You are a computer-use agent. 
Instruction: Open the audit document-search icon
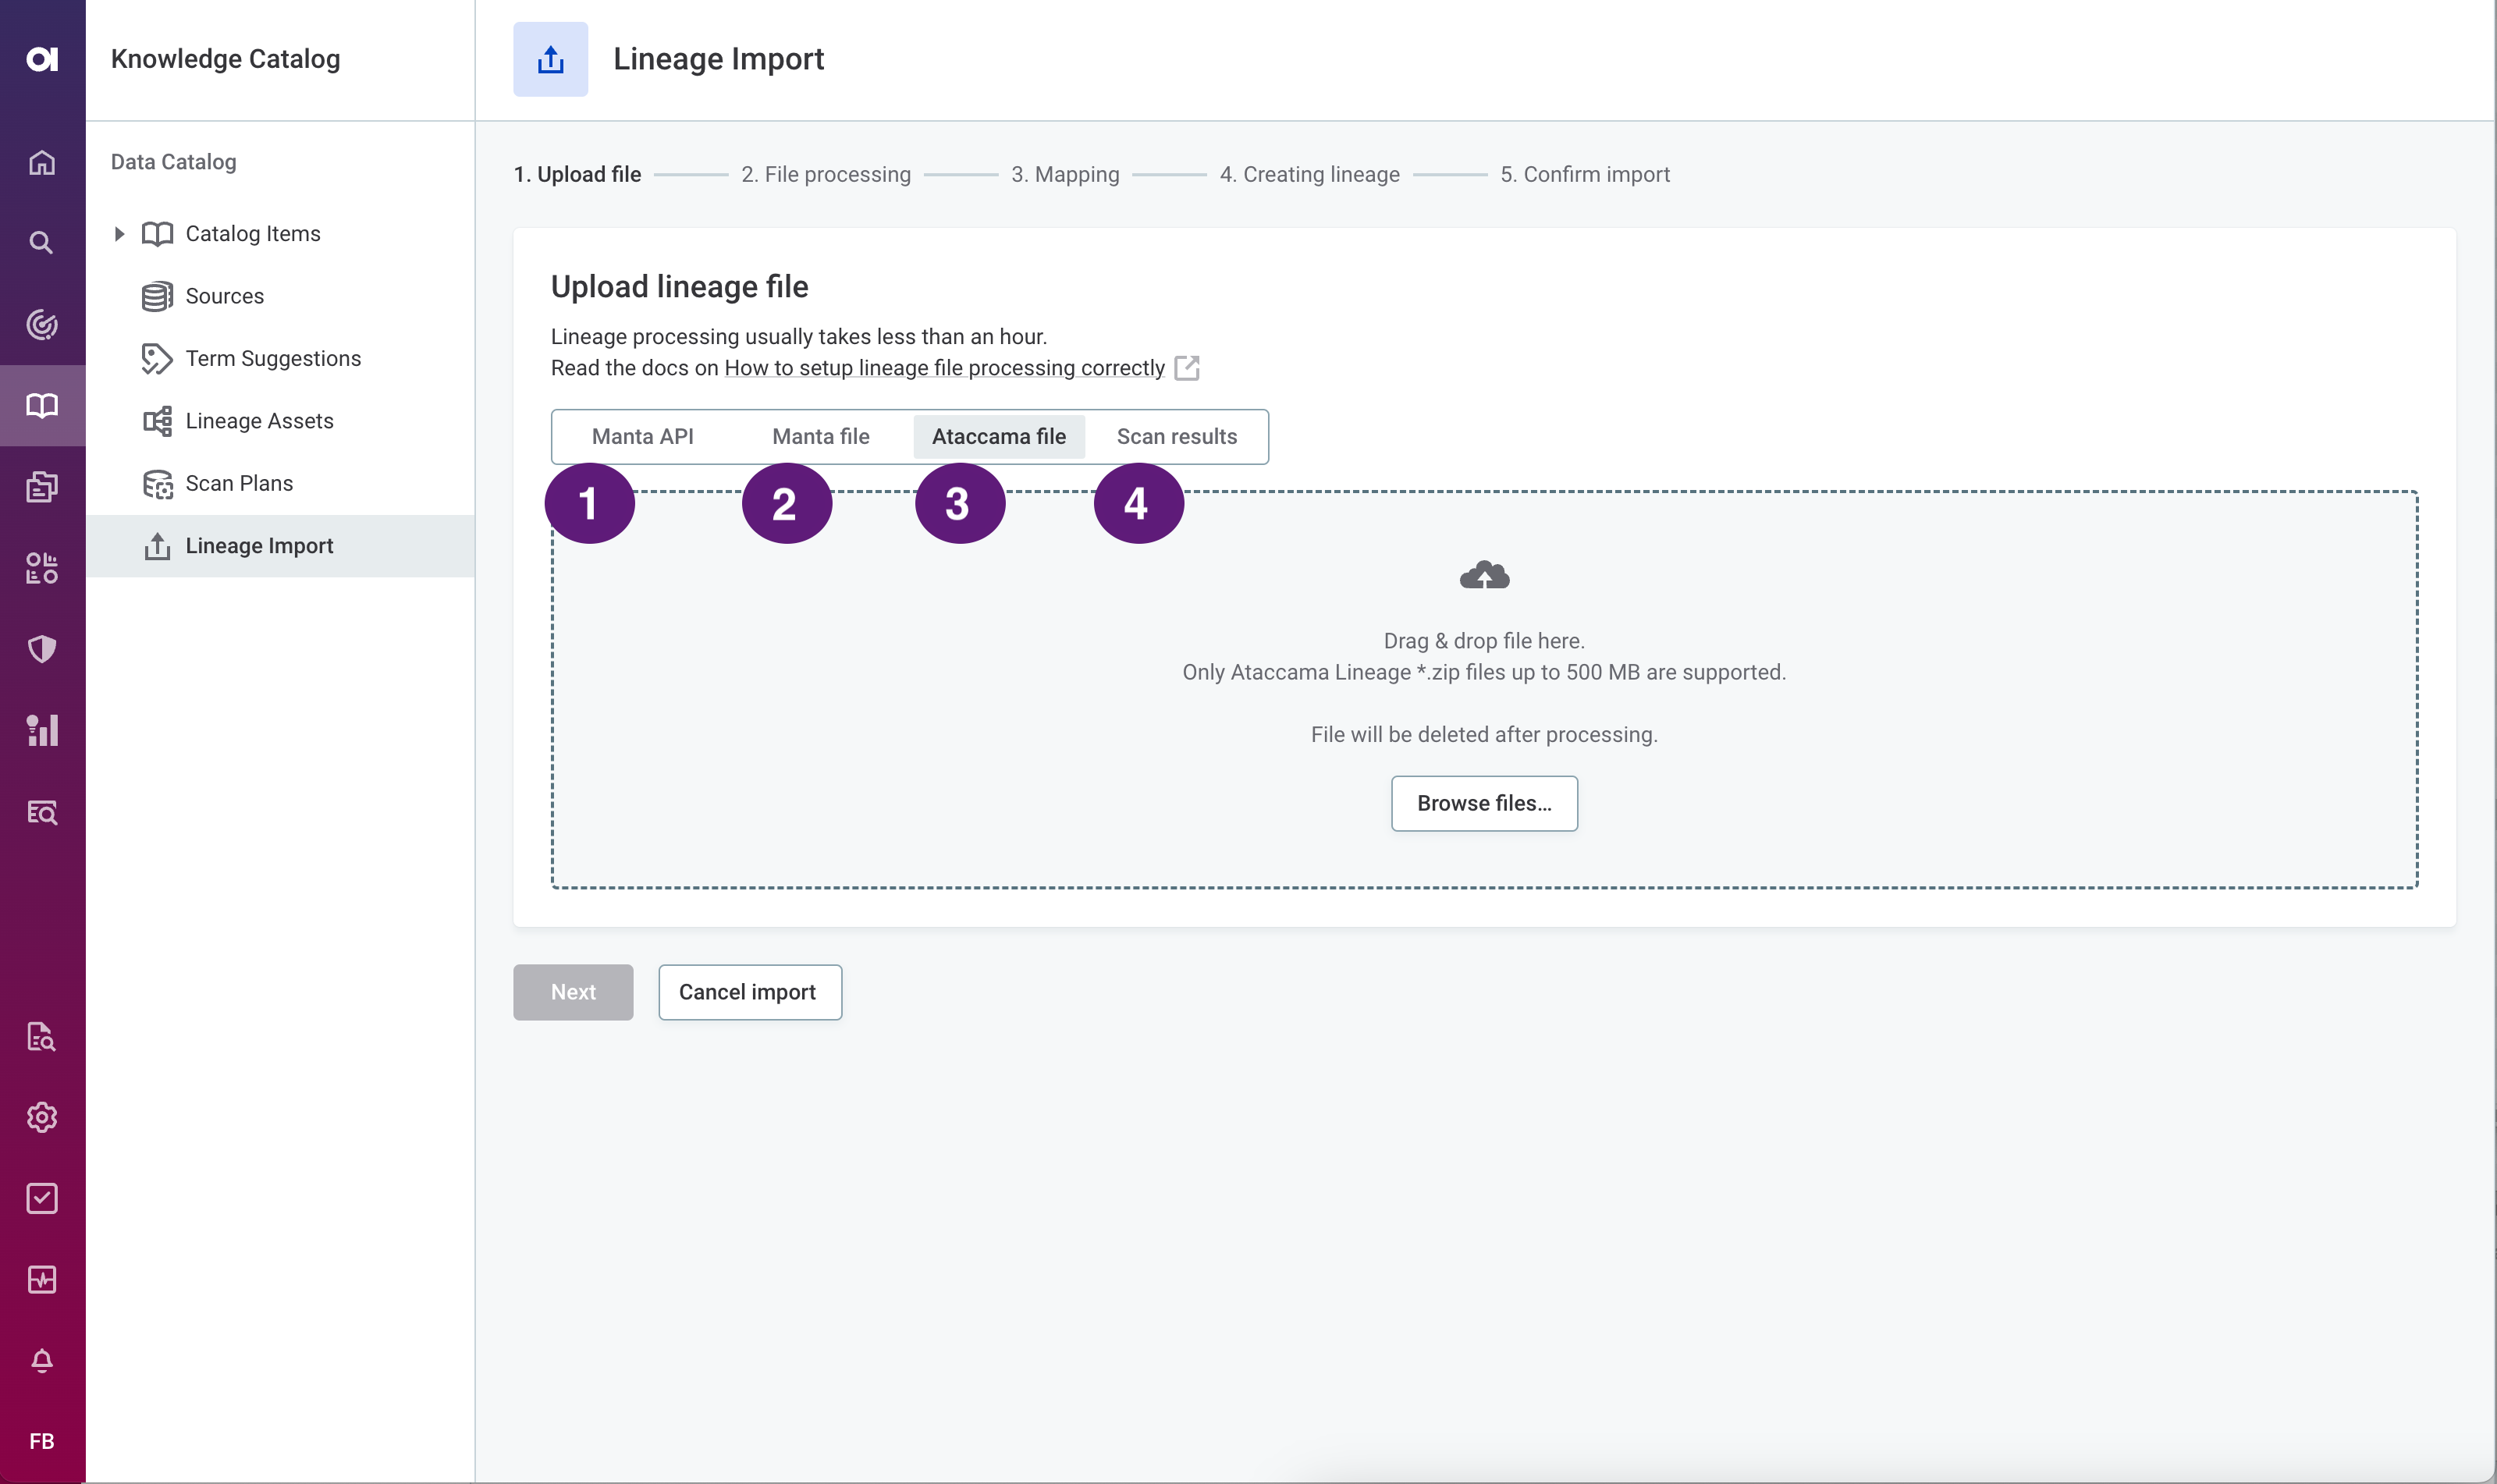[x=43, y=1038]
